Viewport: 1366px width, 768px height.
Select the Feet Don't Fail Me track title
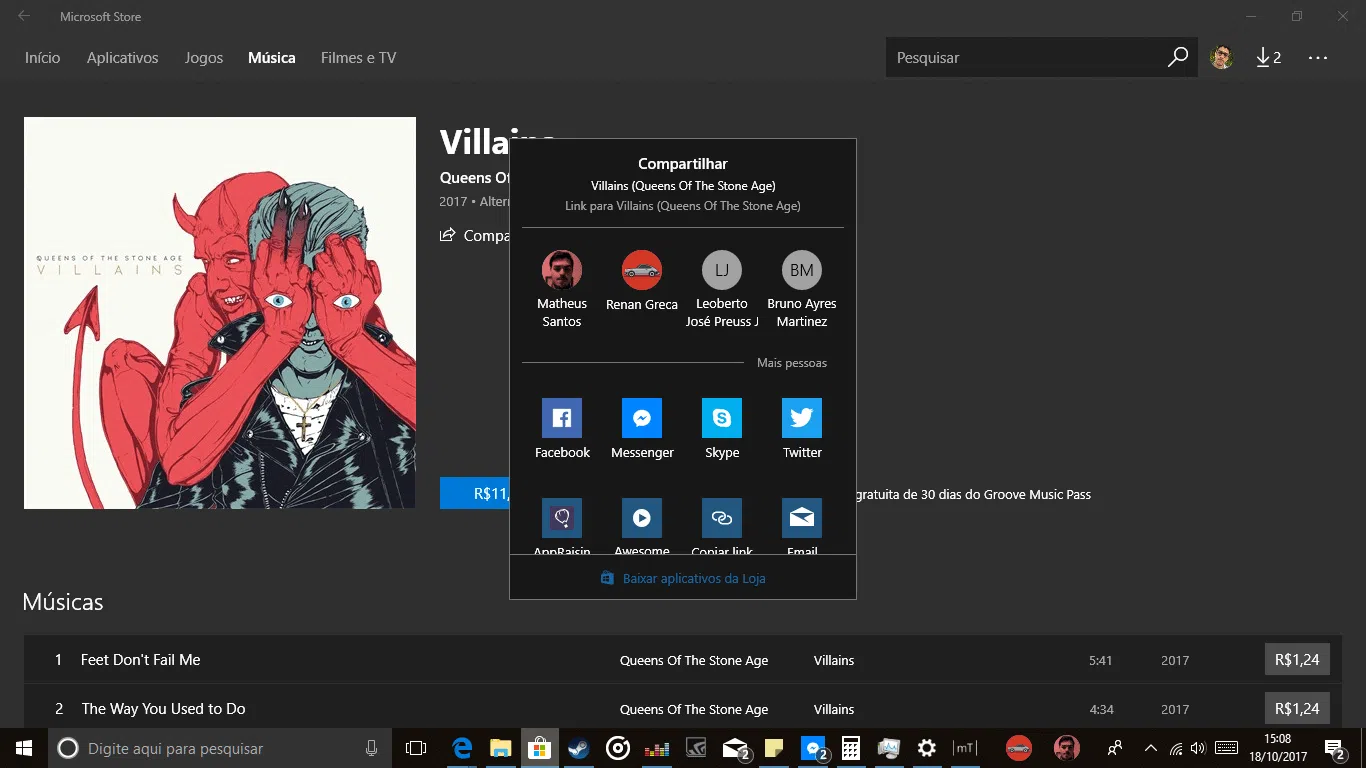(x=141, y=660)
